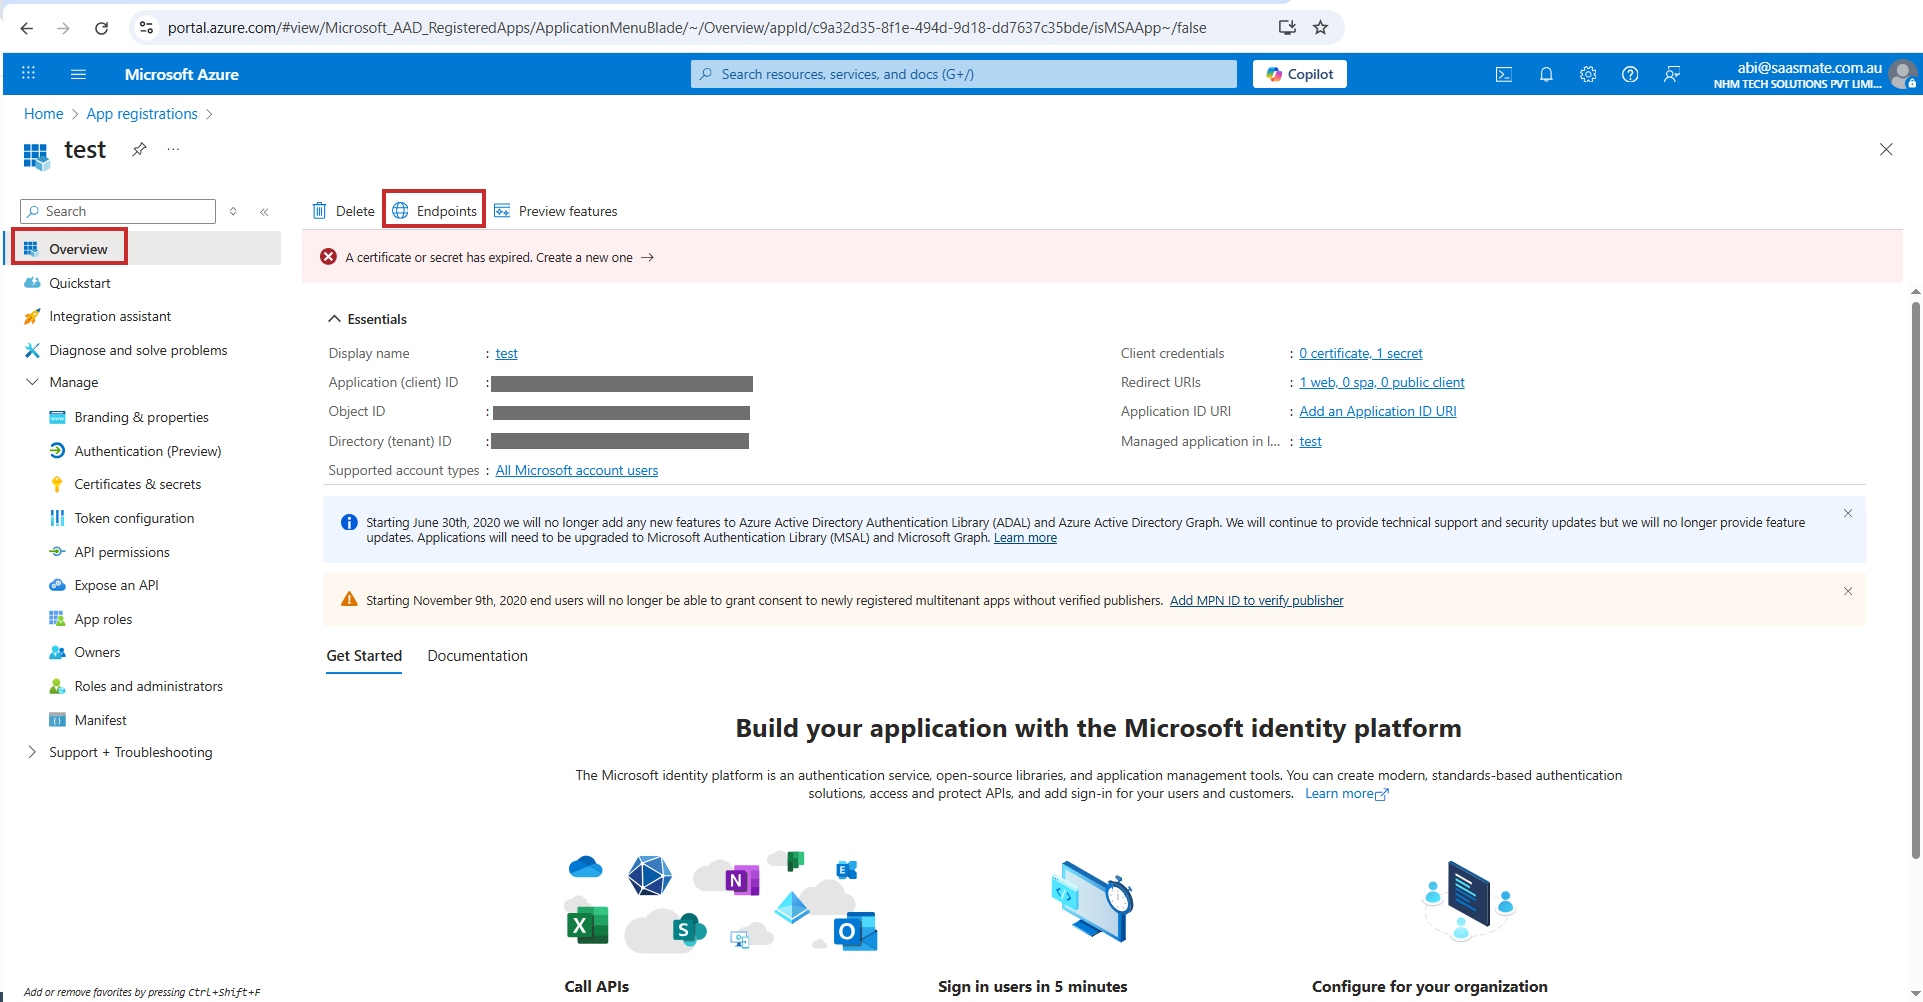Open API permissions menu item
Viewport: 1923px width, 1002px height.
[121, 552]
